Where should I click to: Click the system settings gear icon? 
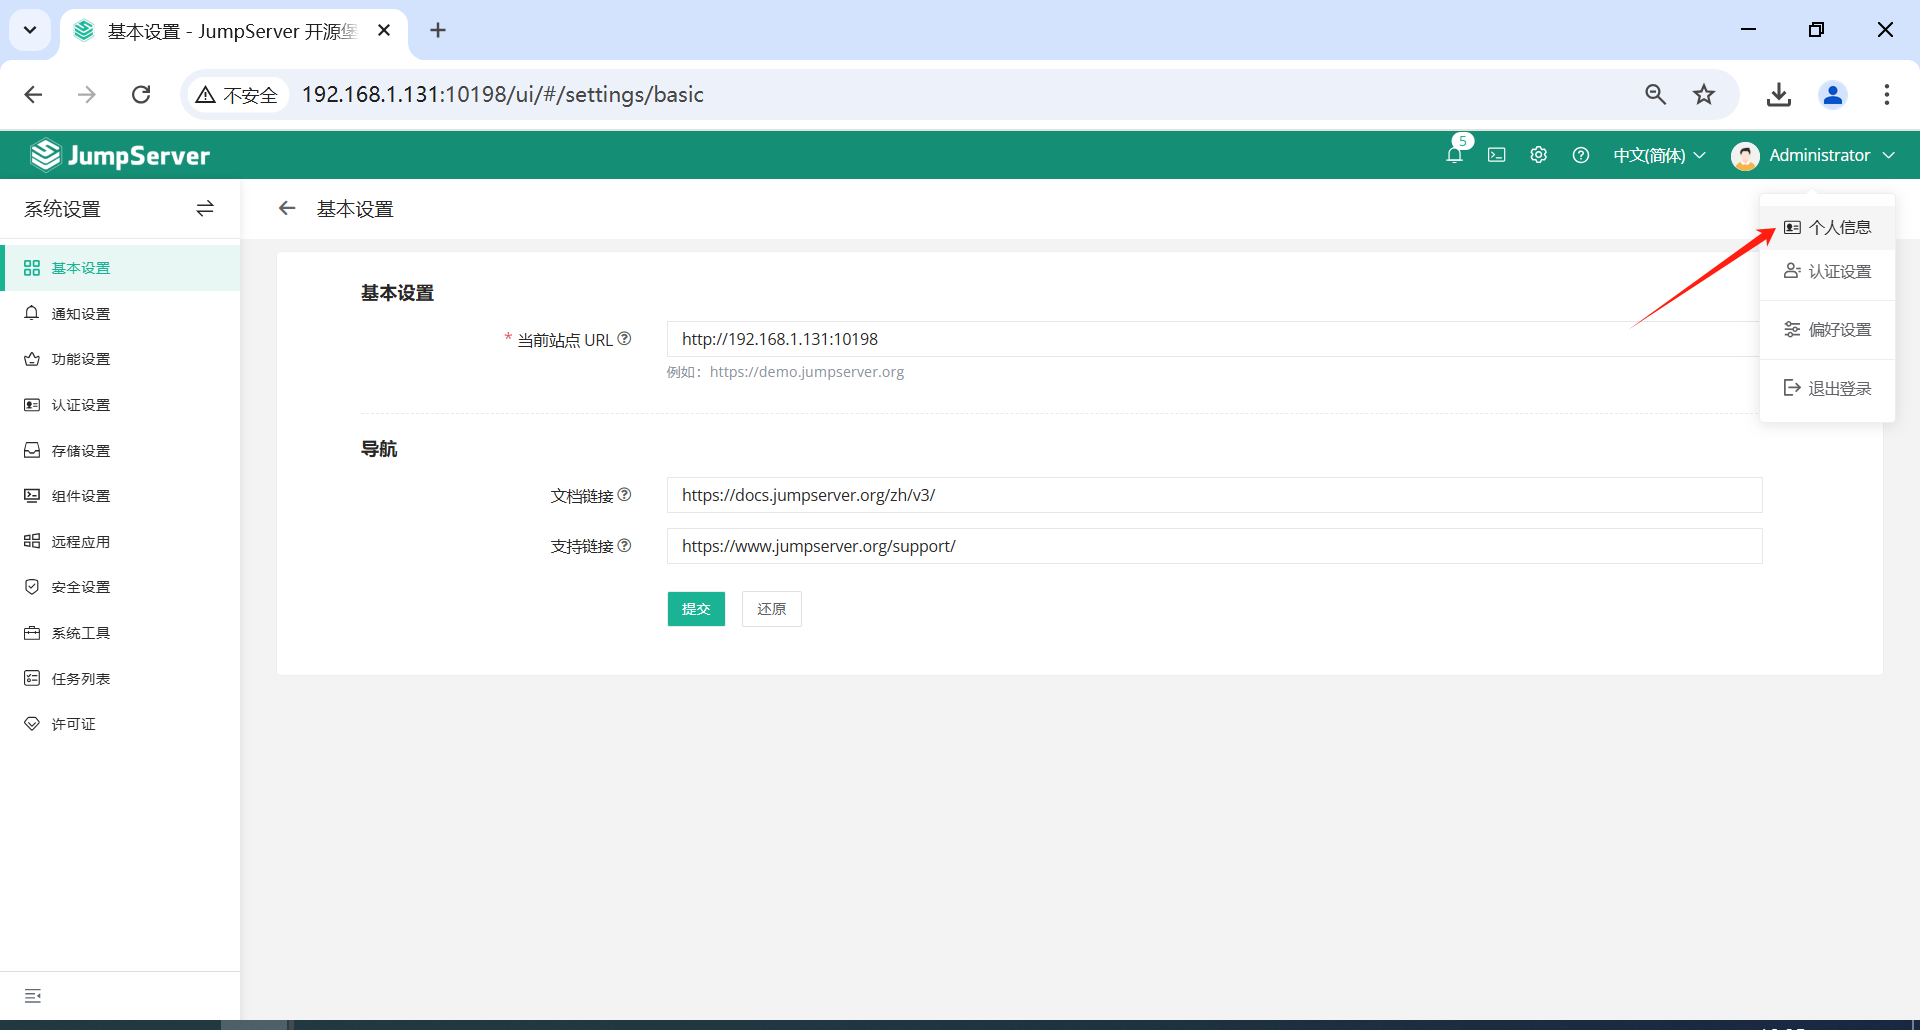point(1538,155)
